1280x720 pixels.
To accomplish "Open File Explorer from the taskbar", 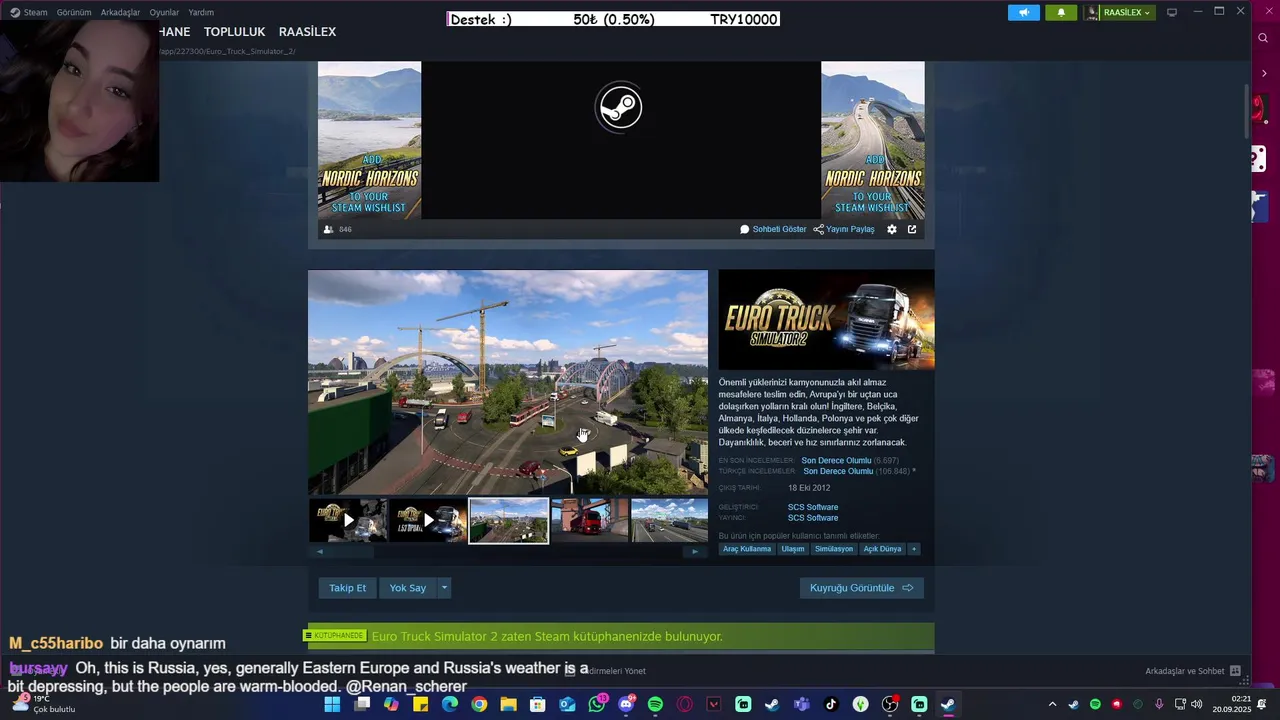I will (x=508, y=705).
